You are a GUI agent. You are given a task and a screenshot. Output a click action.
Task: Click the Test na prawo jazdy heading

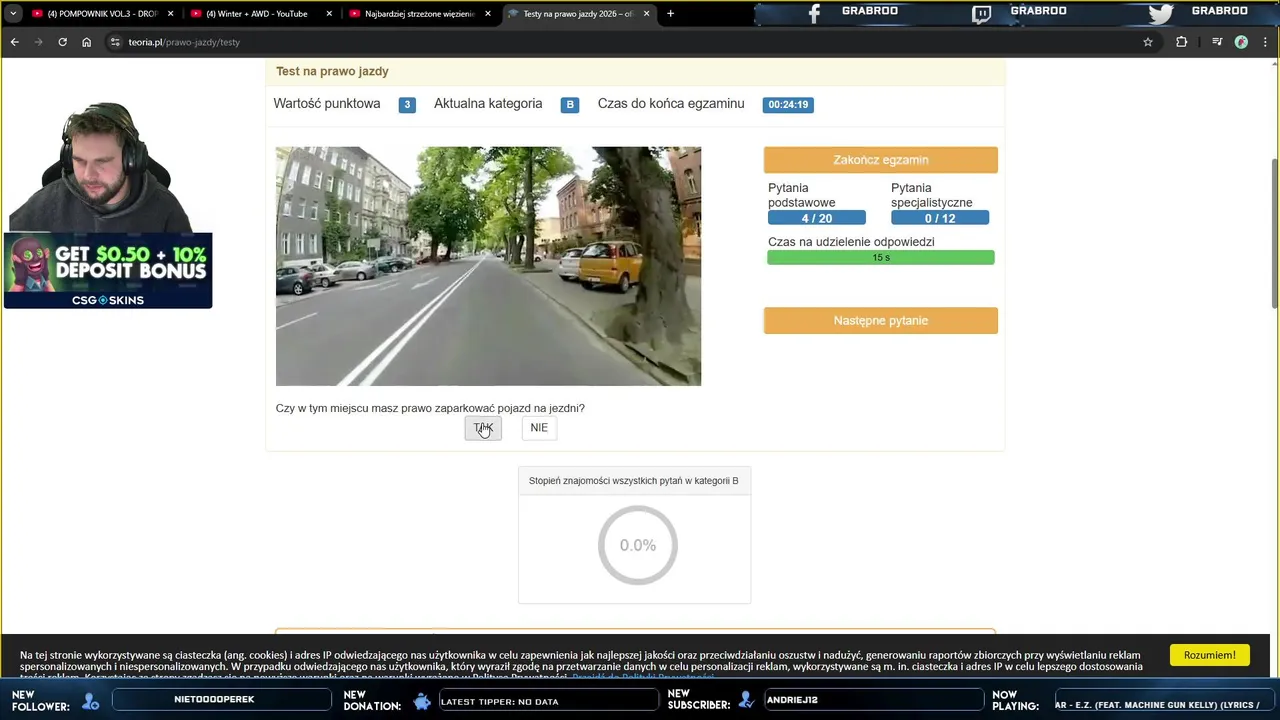point(332,71)
